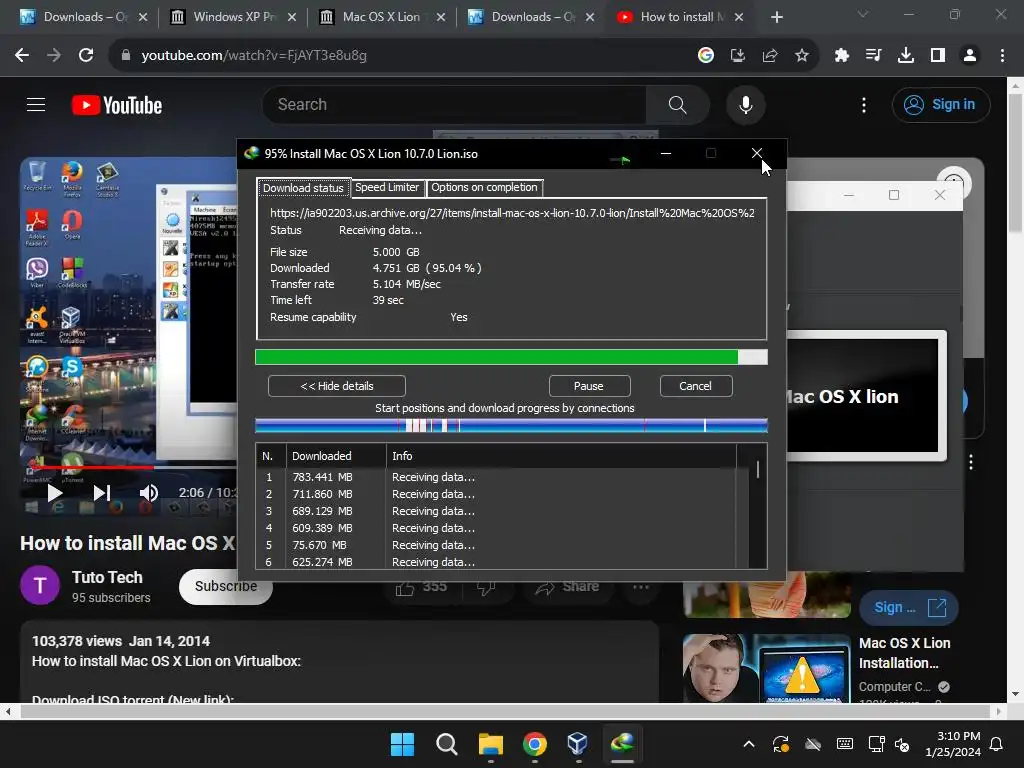The image size is (1024, 768).
Task: Click the share page icon in address bar
Action: pyautogui.click(x=770, y=56)
